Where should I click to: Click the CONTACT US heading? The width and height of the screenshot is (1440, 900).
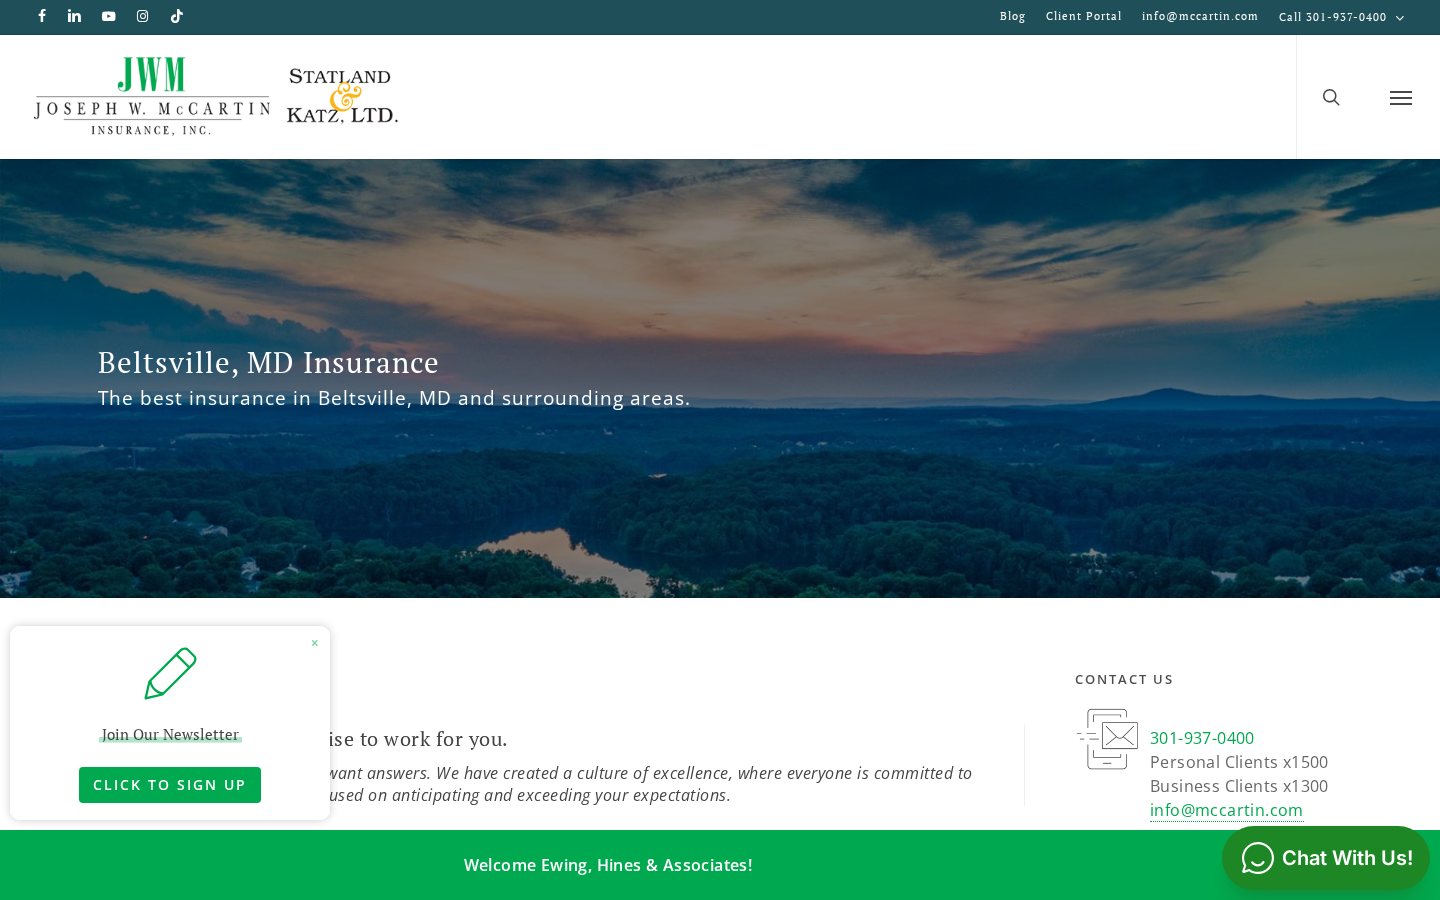pyautogui.click(x=1124, y=679)
